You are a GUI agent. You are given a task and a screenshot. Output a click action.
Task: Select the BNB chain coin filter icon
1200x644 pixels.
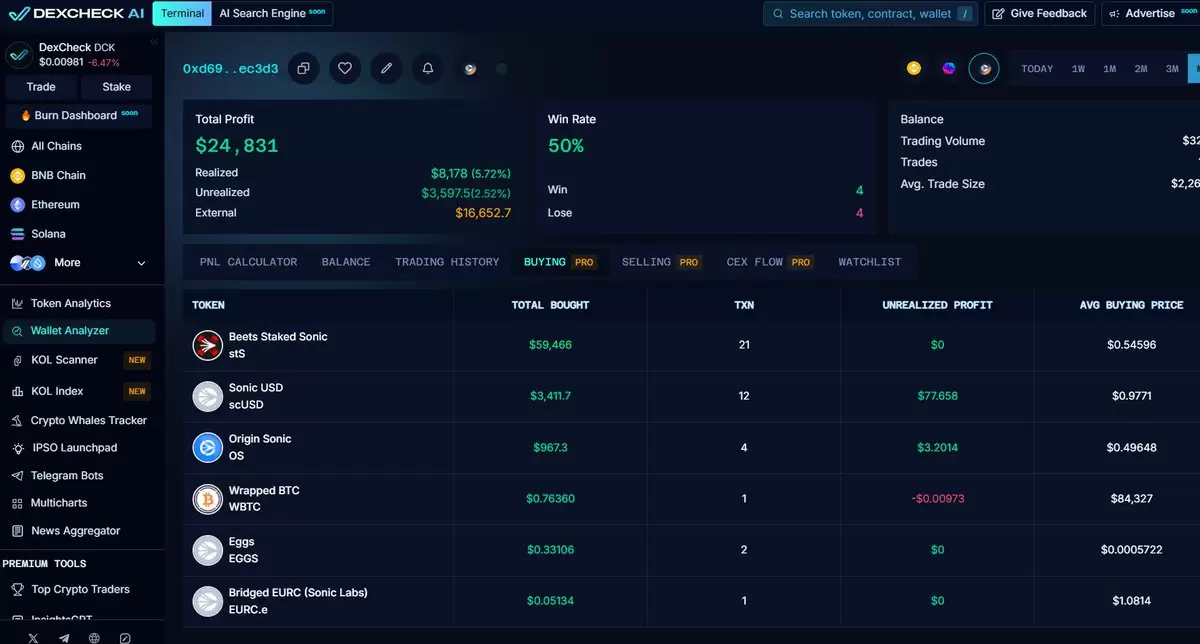pyautogui.click(x=914, y=68)
